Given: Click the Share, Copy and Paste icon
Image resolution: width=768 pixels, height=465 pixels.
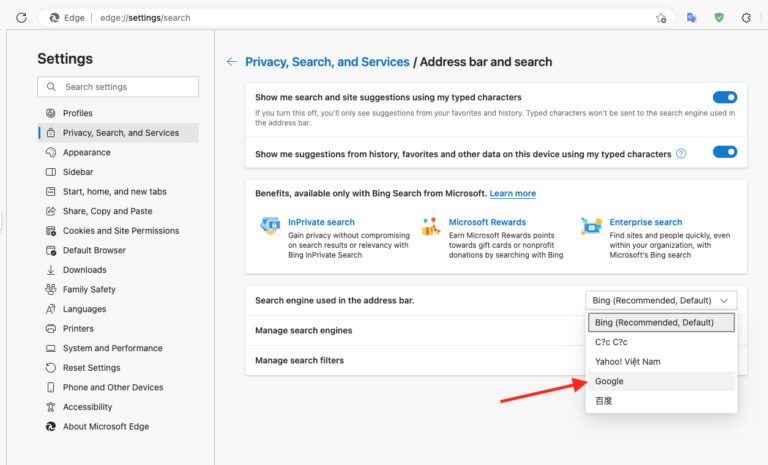Looking at the screenshot, I should click(50, 211).
